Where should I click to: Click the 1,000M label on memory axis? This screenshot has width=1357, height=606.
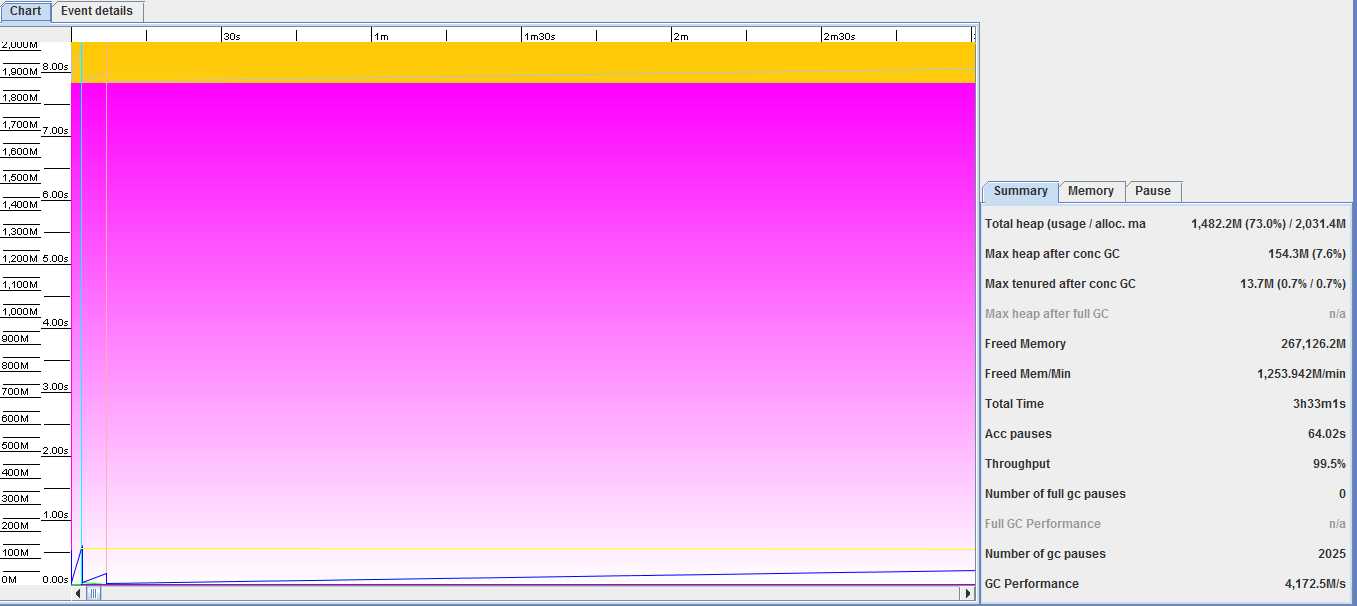20,312
